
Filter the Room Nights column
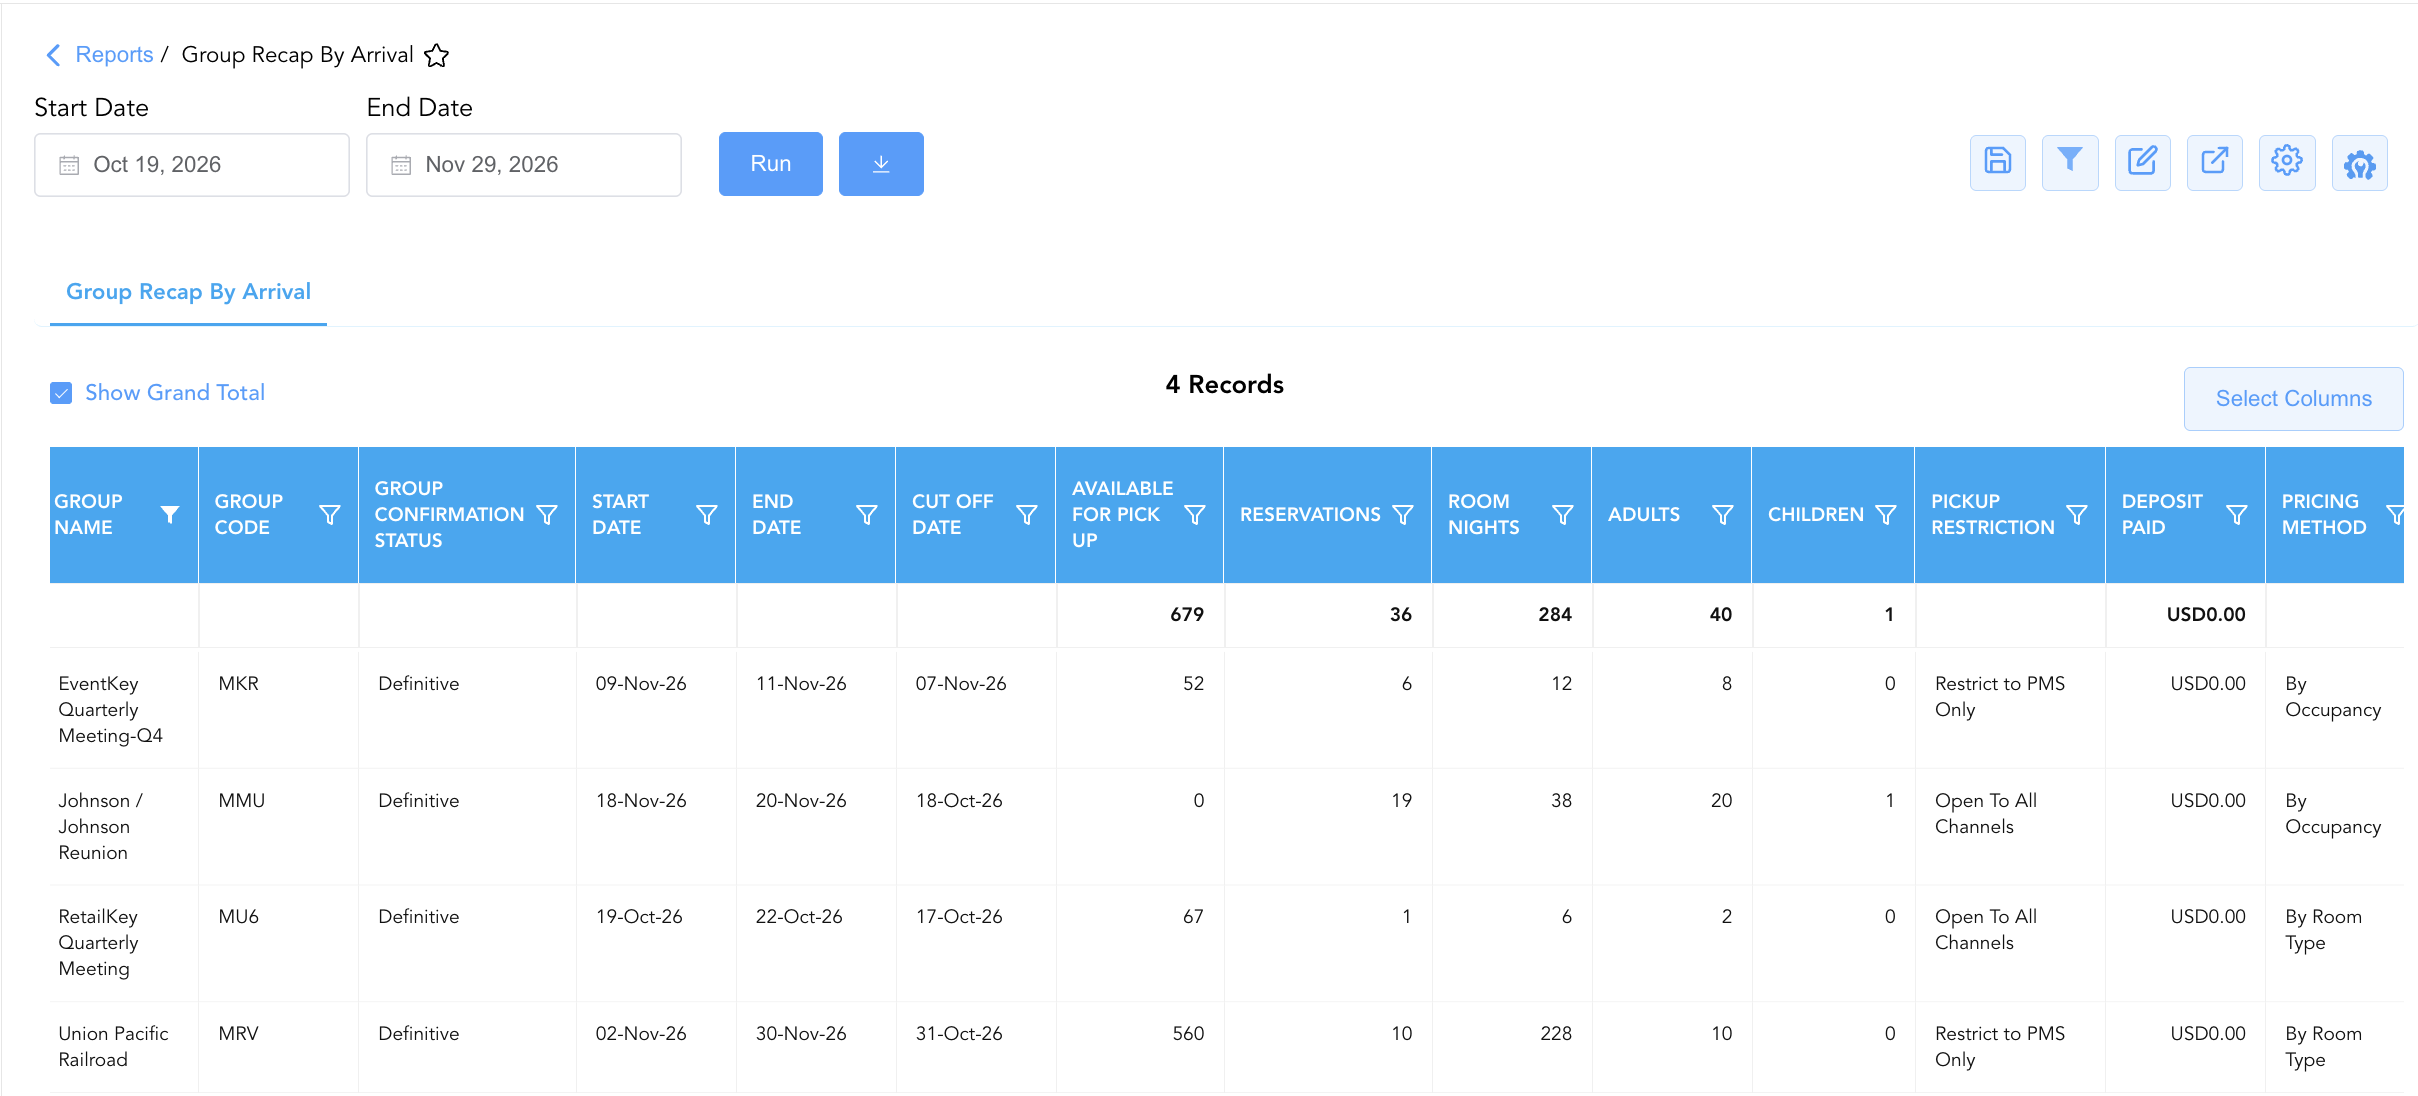coord(1562,514)
